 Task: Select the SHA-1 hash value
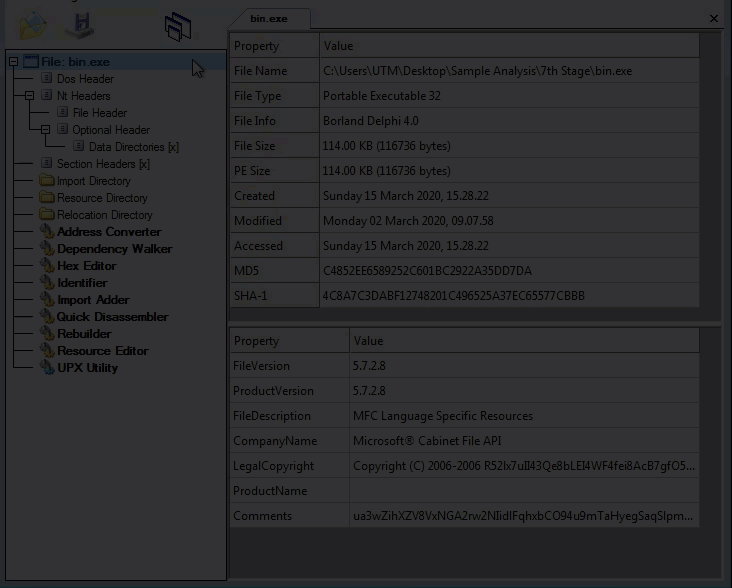click(453, 296)
